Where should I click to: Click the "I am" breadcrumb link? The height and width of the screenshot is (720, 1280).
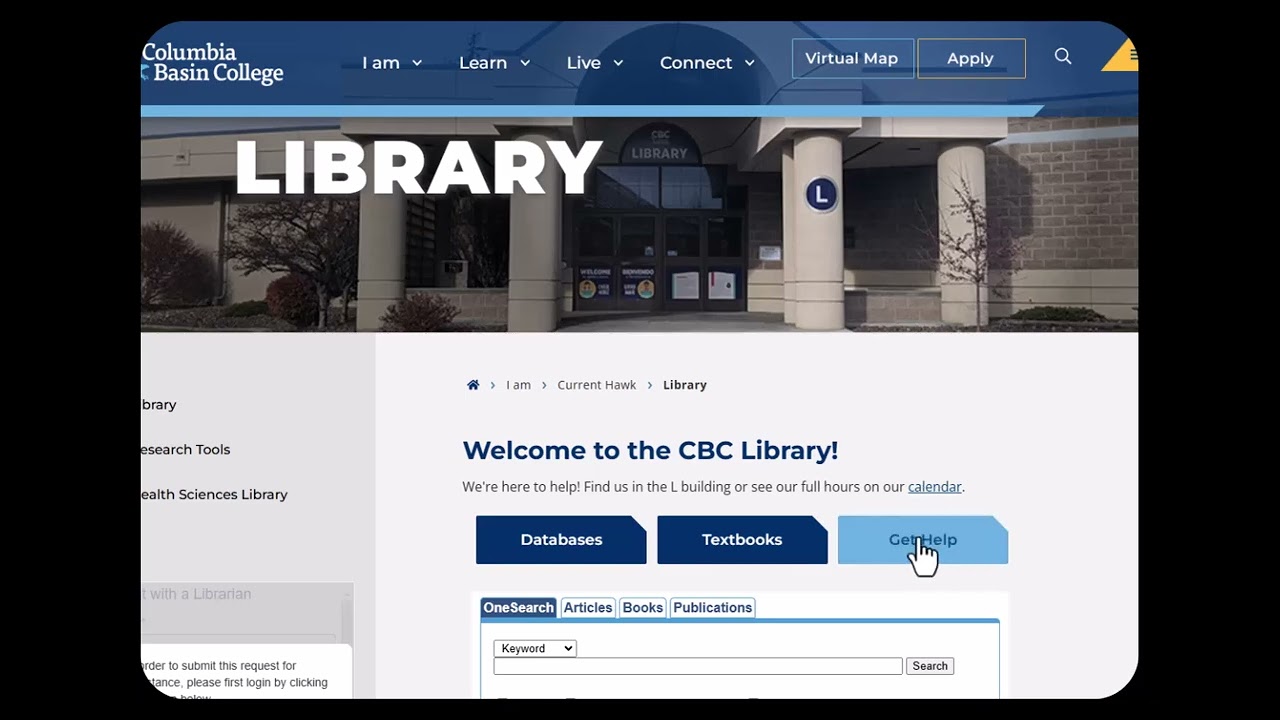click(x=518, y=385)
